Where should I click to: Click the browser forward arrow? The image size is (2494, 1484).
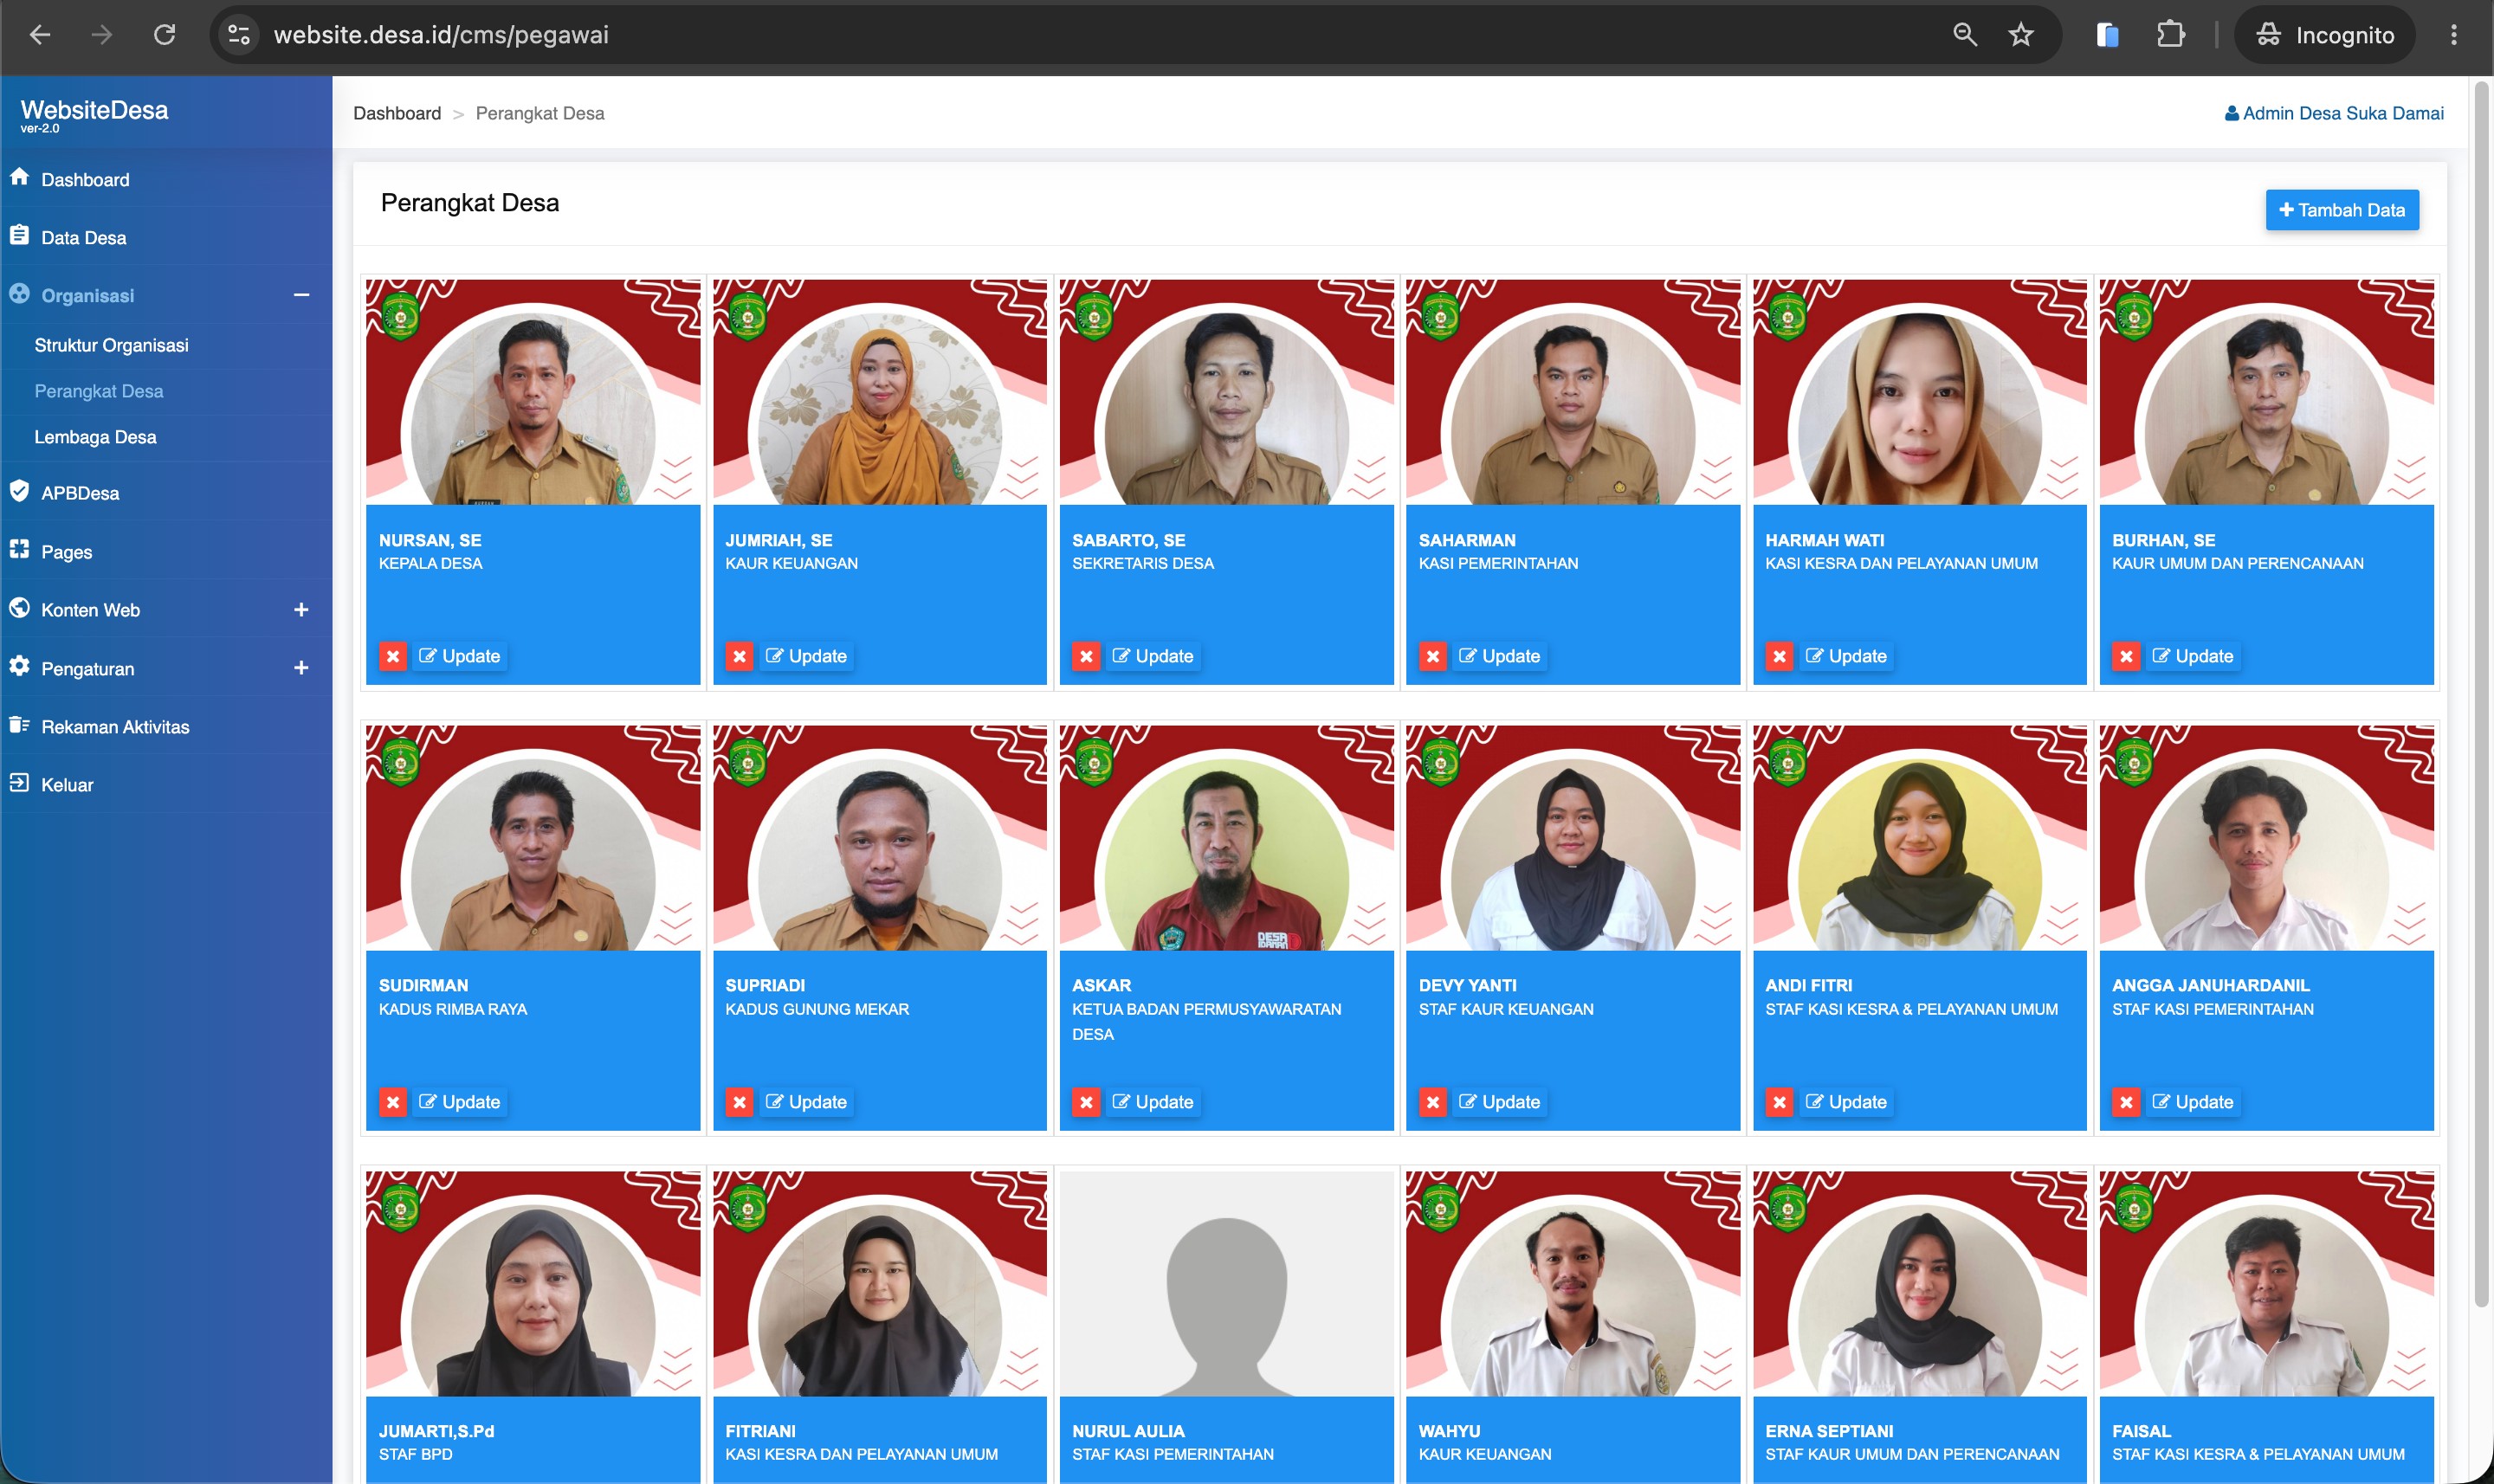(102, 35)
